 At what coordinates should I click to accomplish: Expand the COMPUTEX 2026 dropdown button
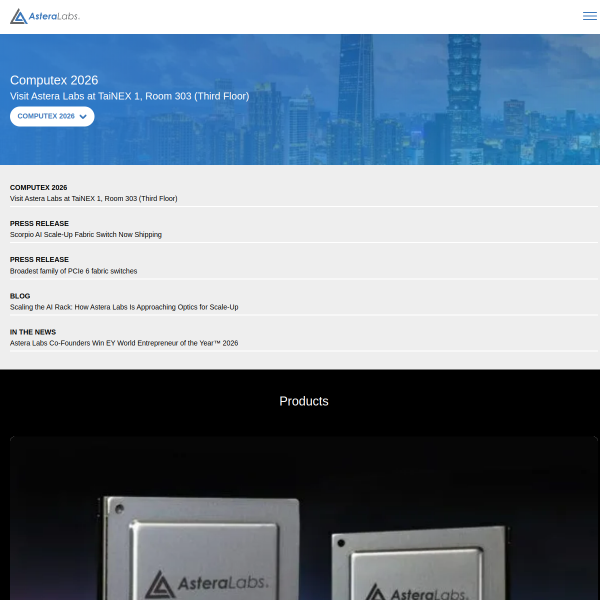coord(52,116)
